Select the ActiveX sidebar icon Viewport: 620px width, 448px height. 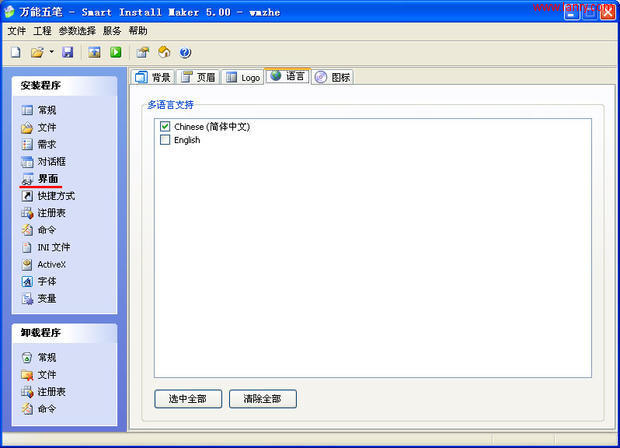tap(27, 264)
